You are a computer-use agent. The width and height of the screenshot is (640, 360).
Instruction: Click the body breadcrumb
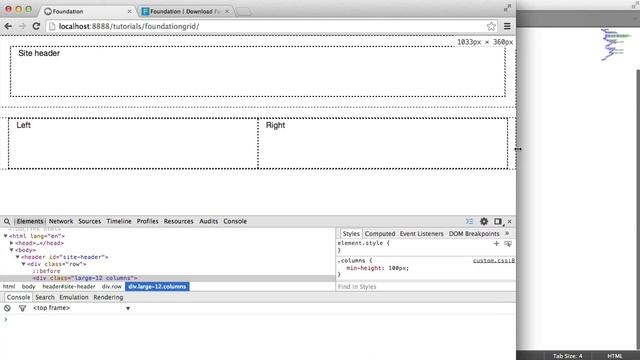pyautogui.click(x=29, y=287)
